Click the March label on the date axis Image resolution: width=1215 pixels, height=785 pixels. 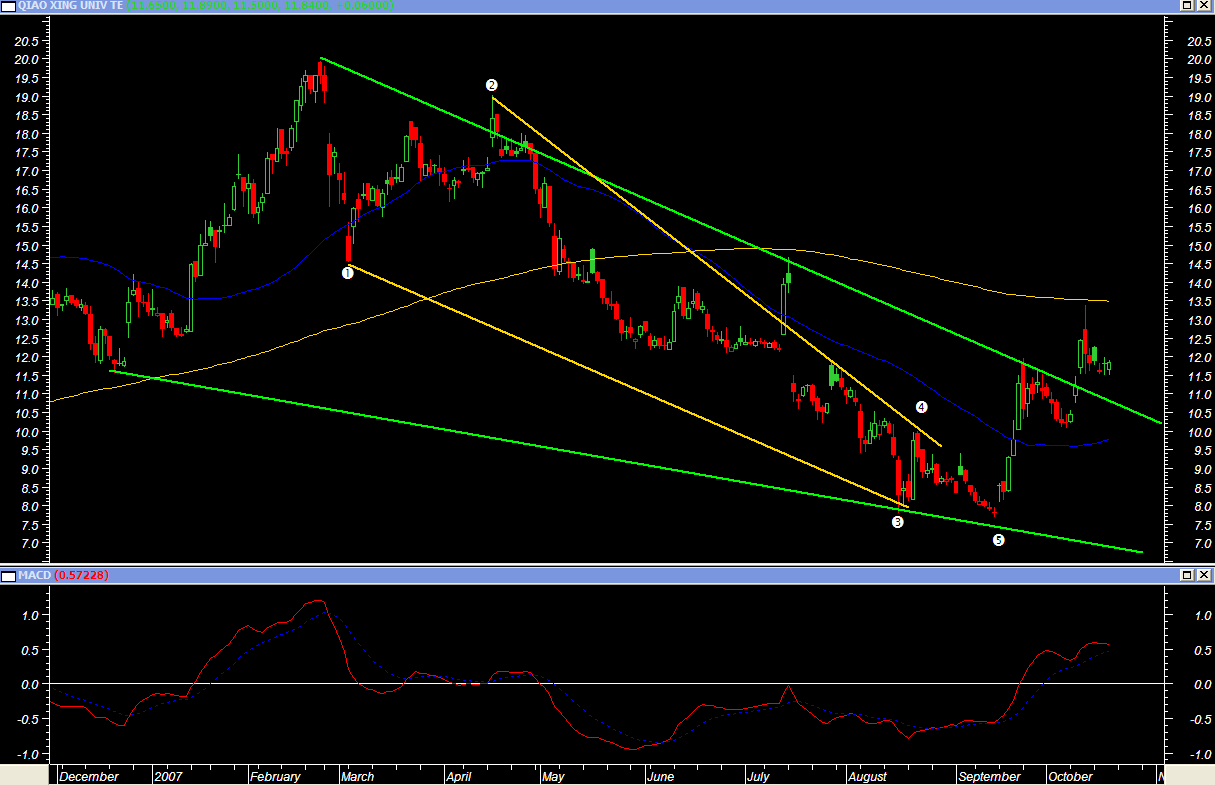pos(358,776)
